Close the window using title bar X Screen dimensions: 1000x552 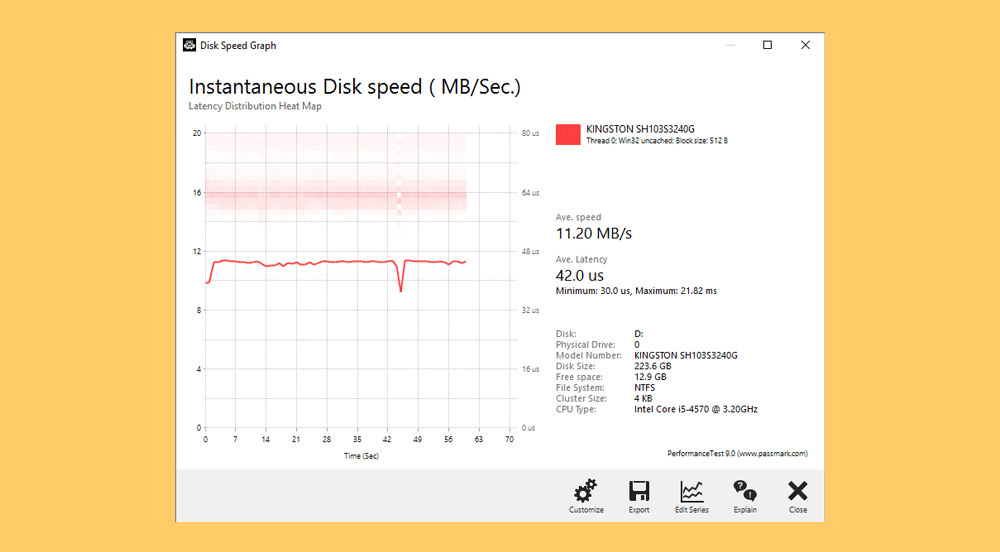(805, 45)
